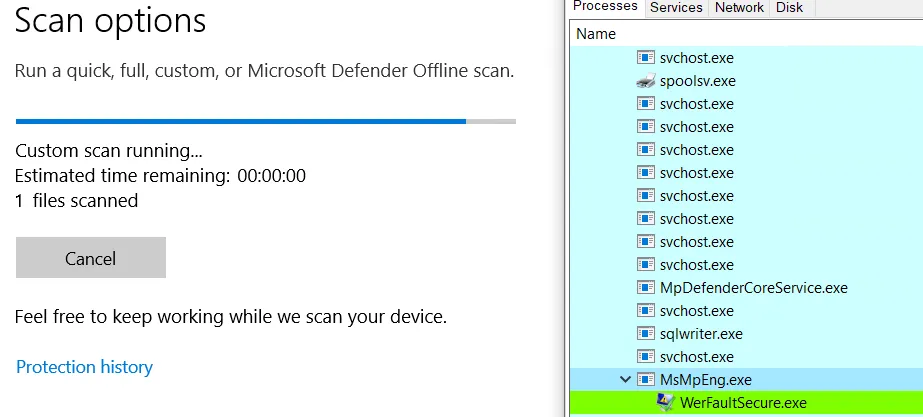Click the svchost.exe icon directly below sqlwriter.exe
This screenshot has height=417, width=923.
pyautogui.click(x=645, y=357)
